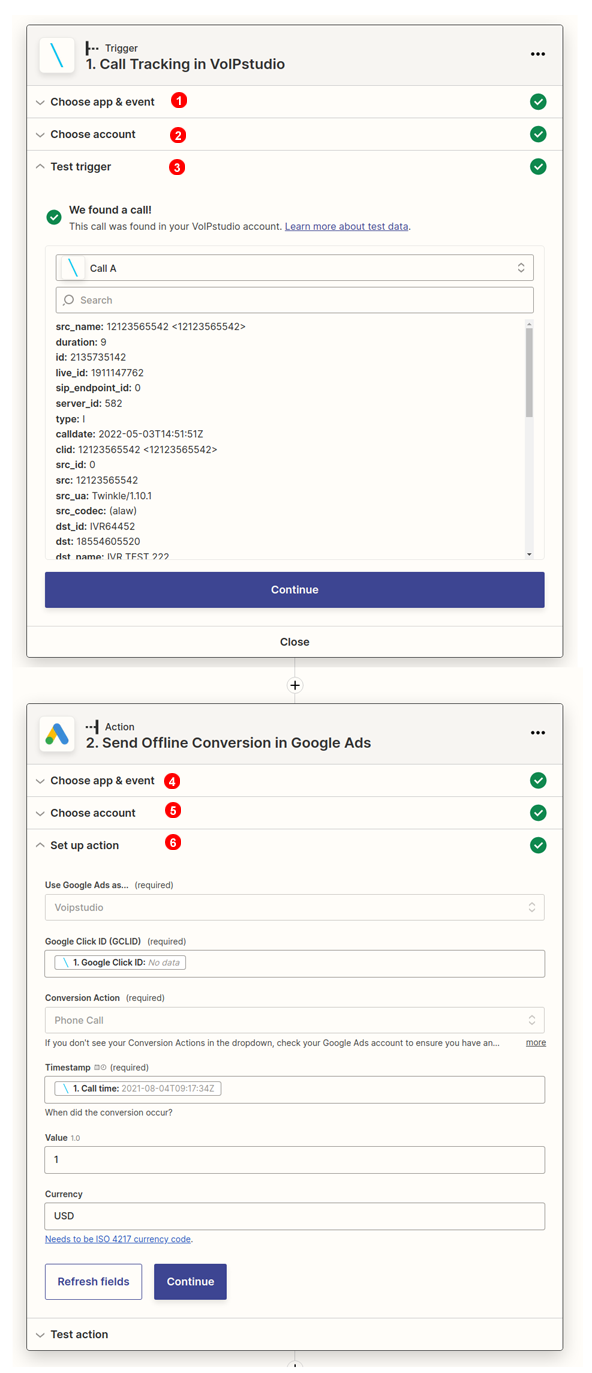The image size is (592, 1373).
Task: Click Refresh fields button
Action: (x=93, y=1282)
